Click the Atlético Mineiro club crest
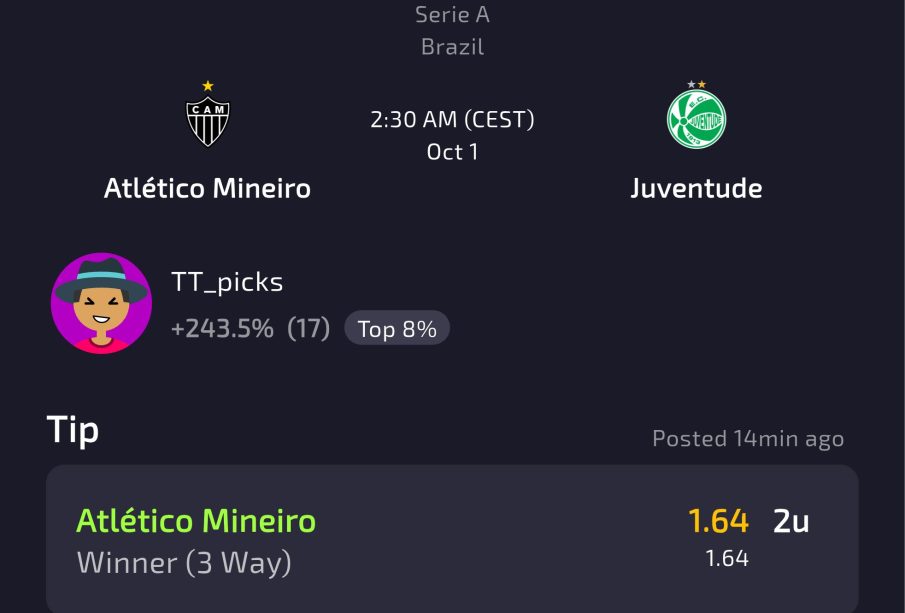This screenshot has height=613, width=905. coord(207,120)
